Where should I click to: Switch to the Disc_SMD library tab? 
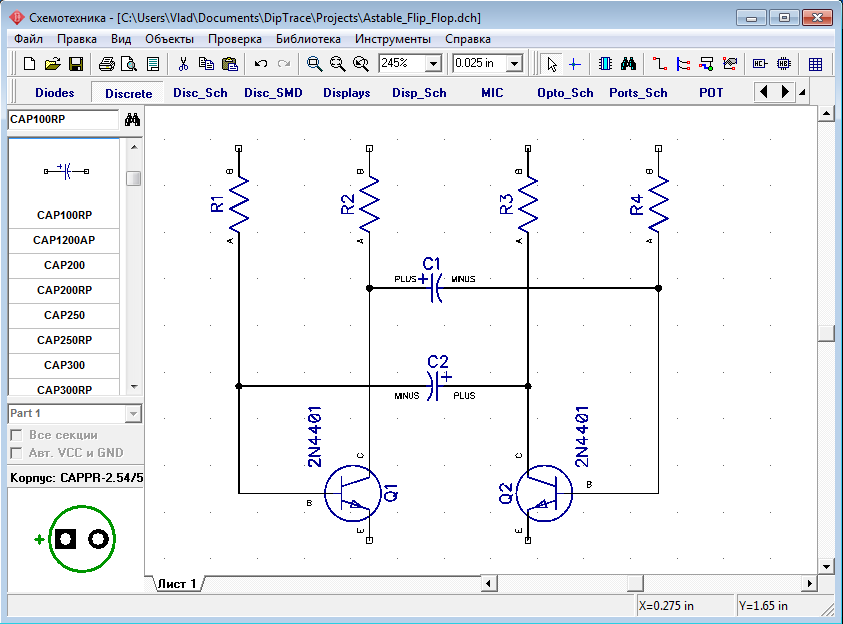tap(273, 93)
